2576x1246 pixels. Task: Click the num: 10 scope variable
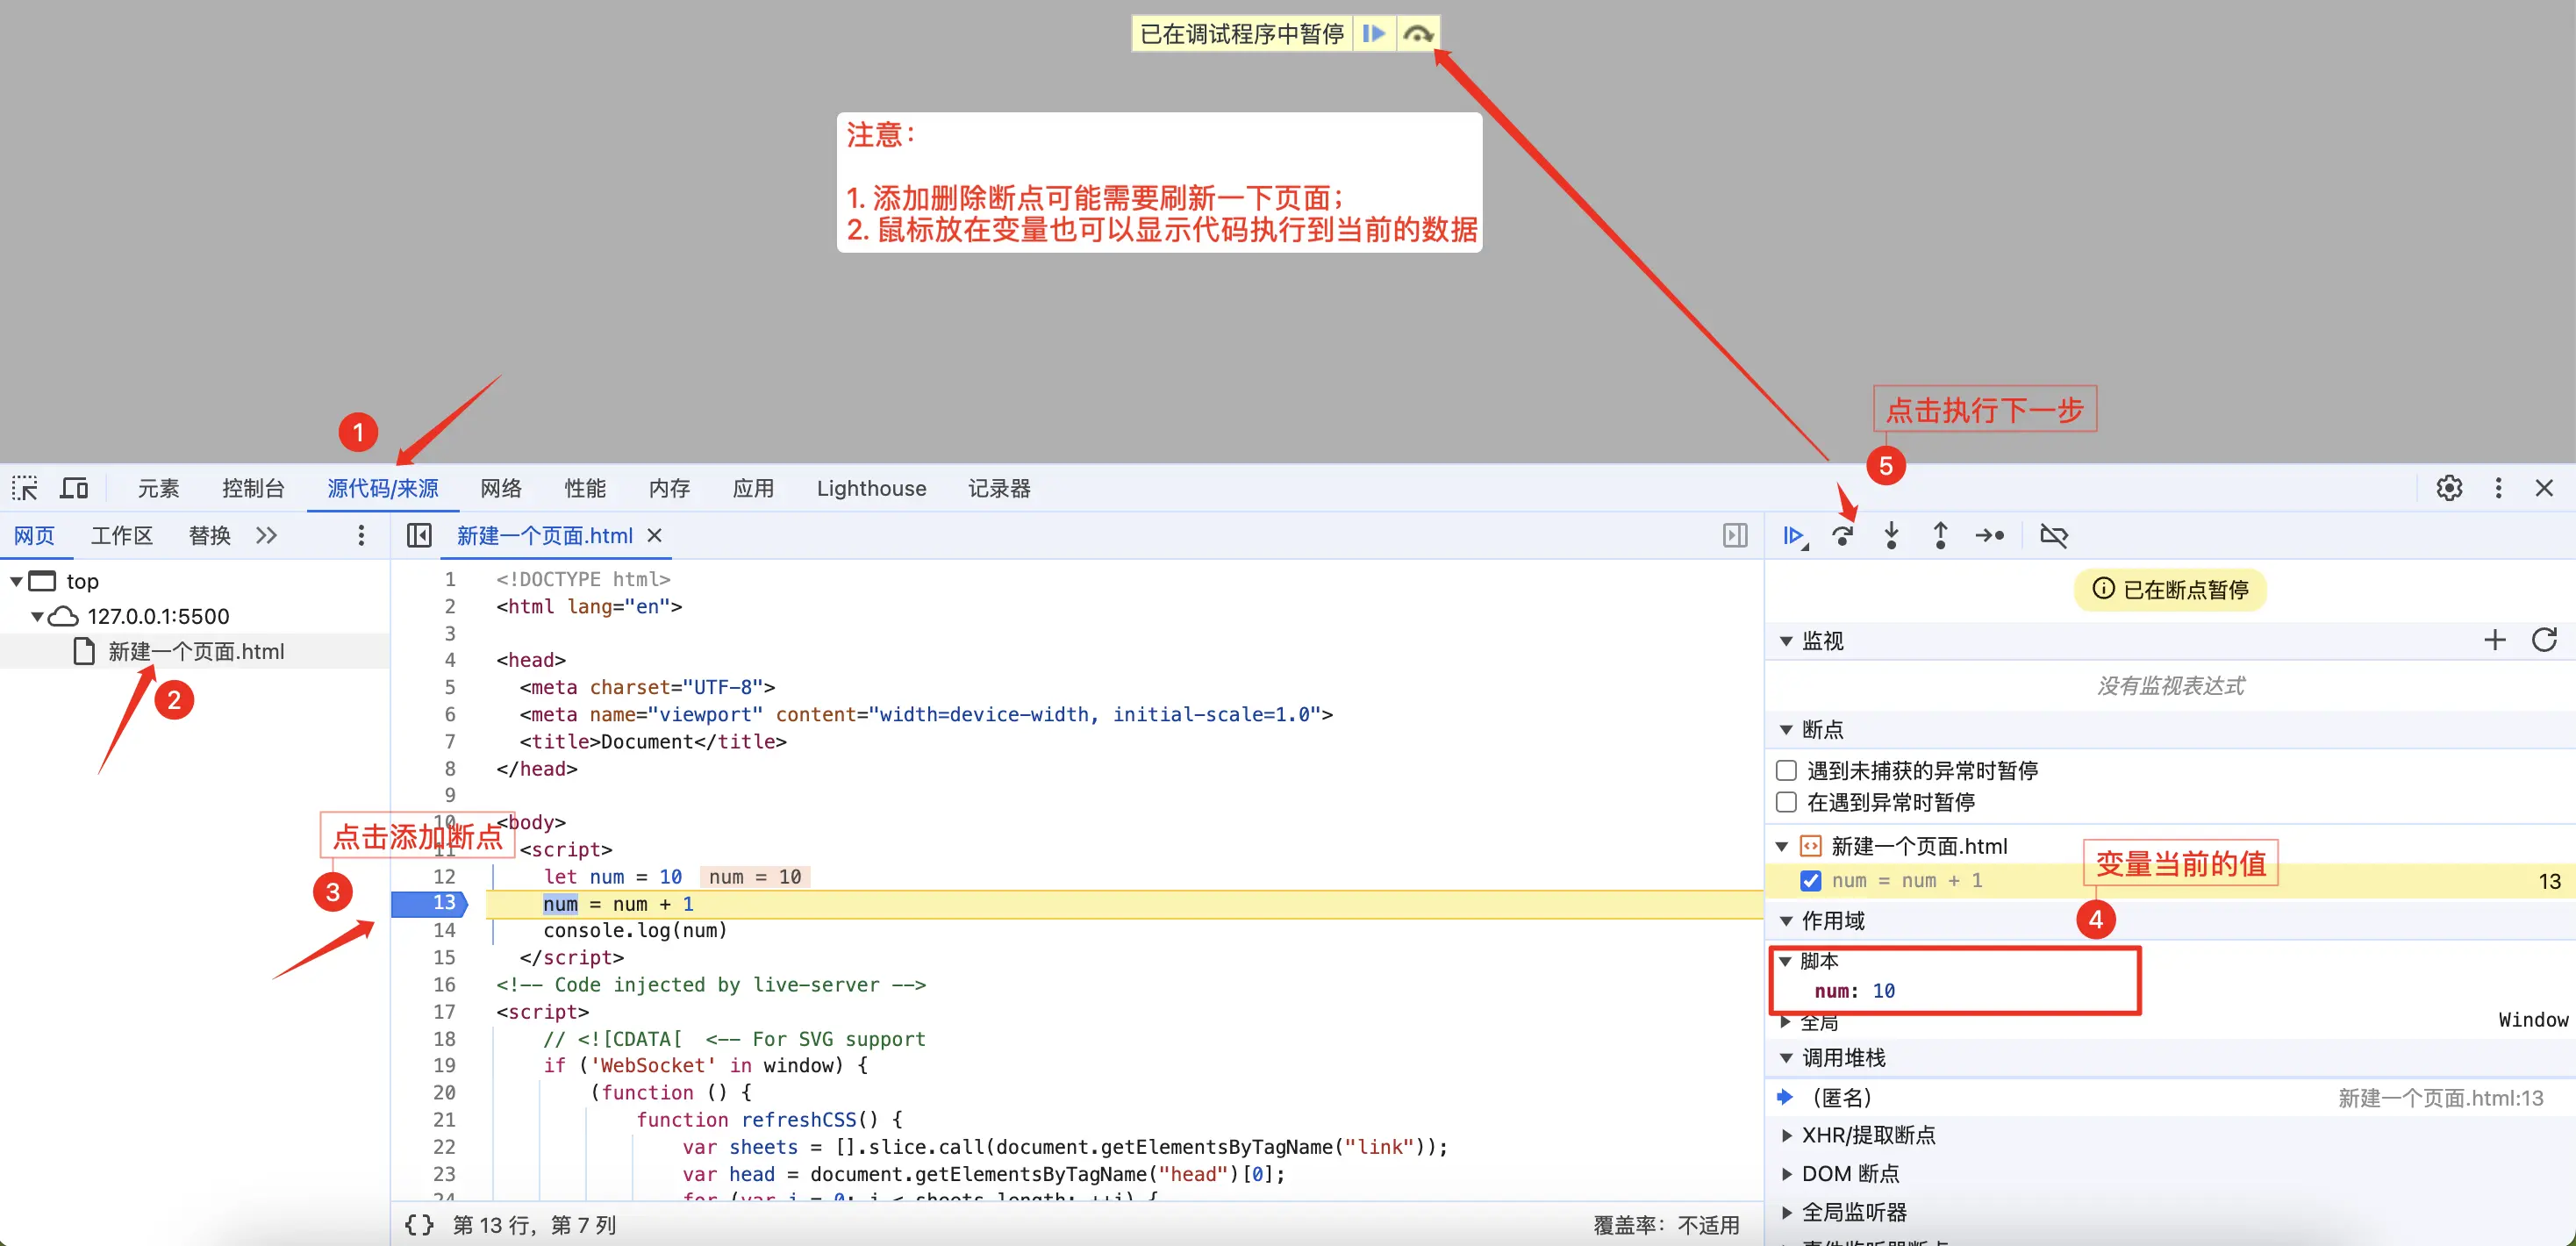pos(1855,991)
